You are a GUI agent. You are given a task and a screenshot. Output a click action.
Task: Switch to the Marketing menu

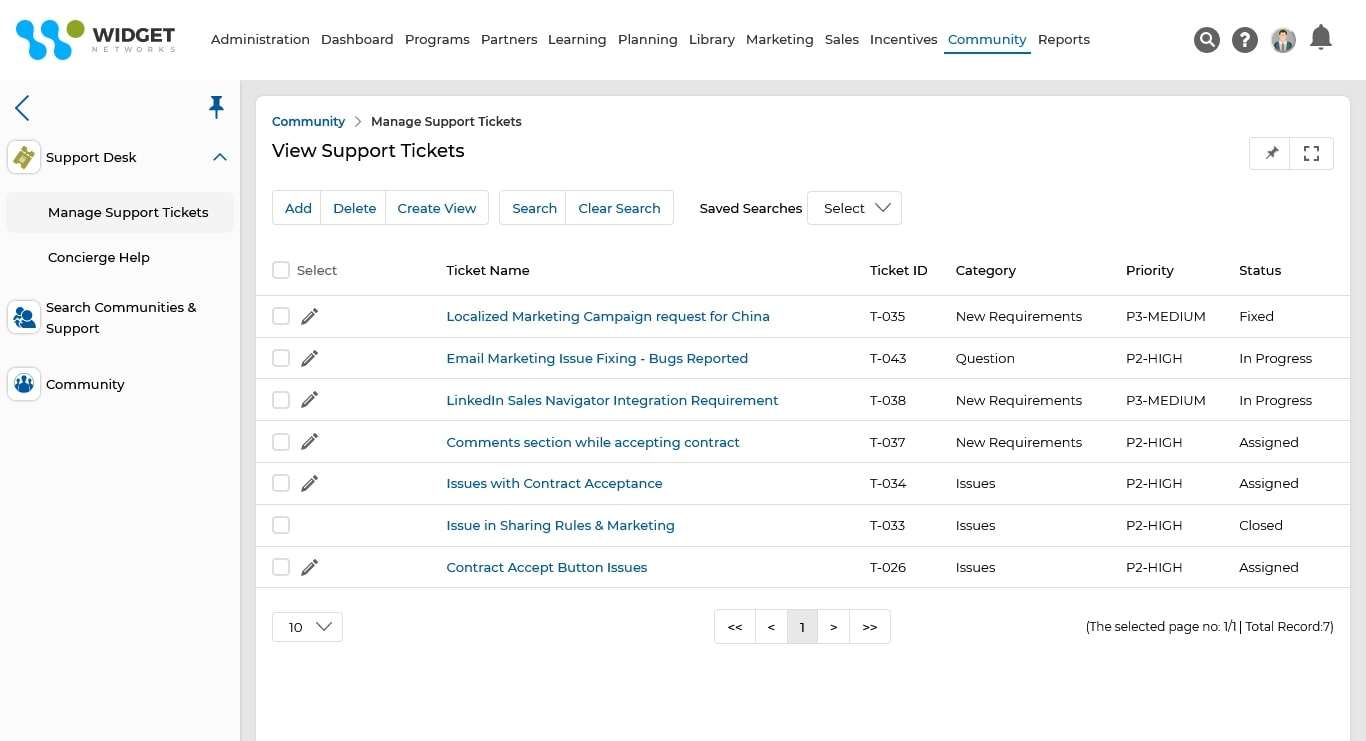(779, 39)
